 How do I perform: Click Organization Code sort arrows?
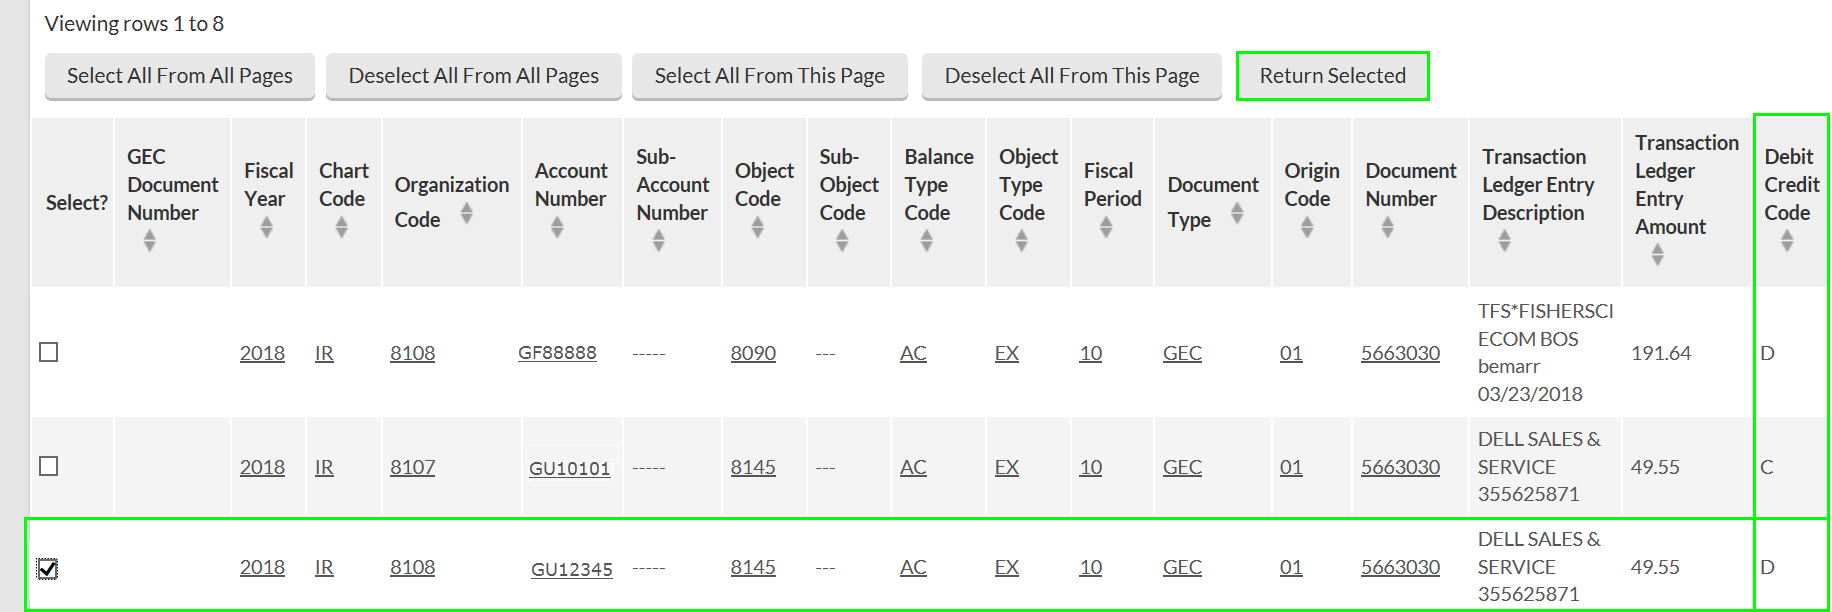click(466, 213)
